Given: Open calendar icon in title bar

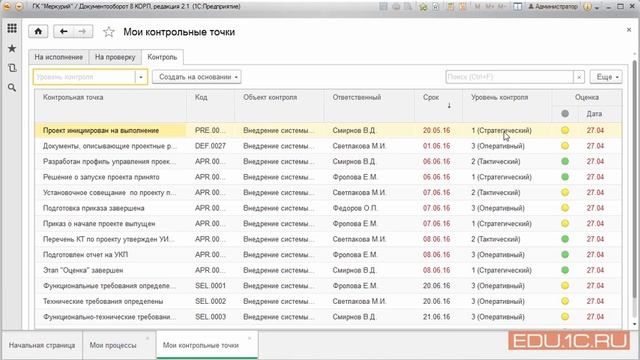Looking at the screenshot, I should click(x=463, y=7).
